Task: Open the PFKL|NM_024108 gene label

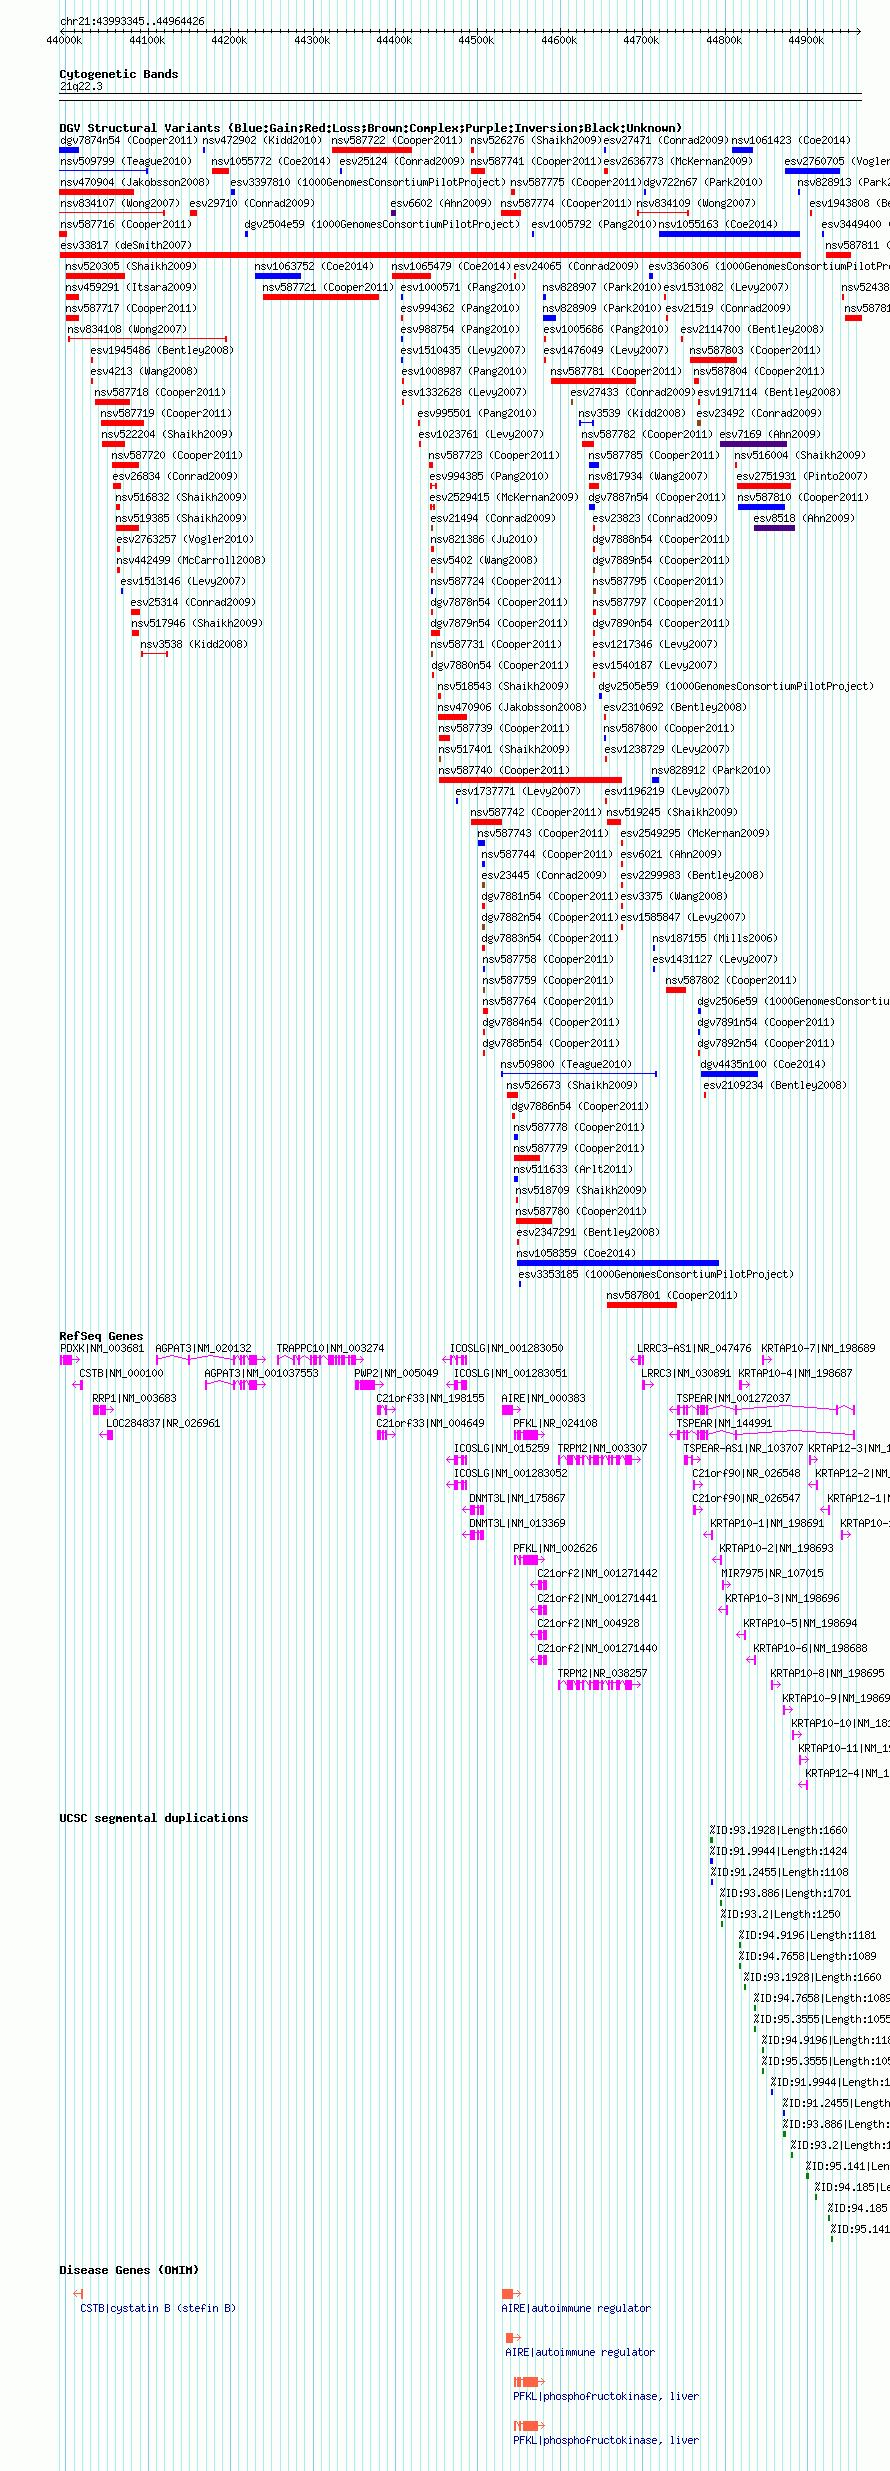Action: click(555, 1423)
